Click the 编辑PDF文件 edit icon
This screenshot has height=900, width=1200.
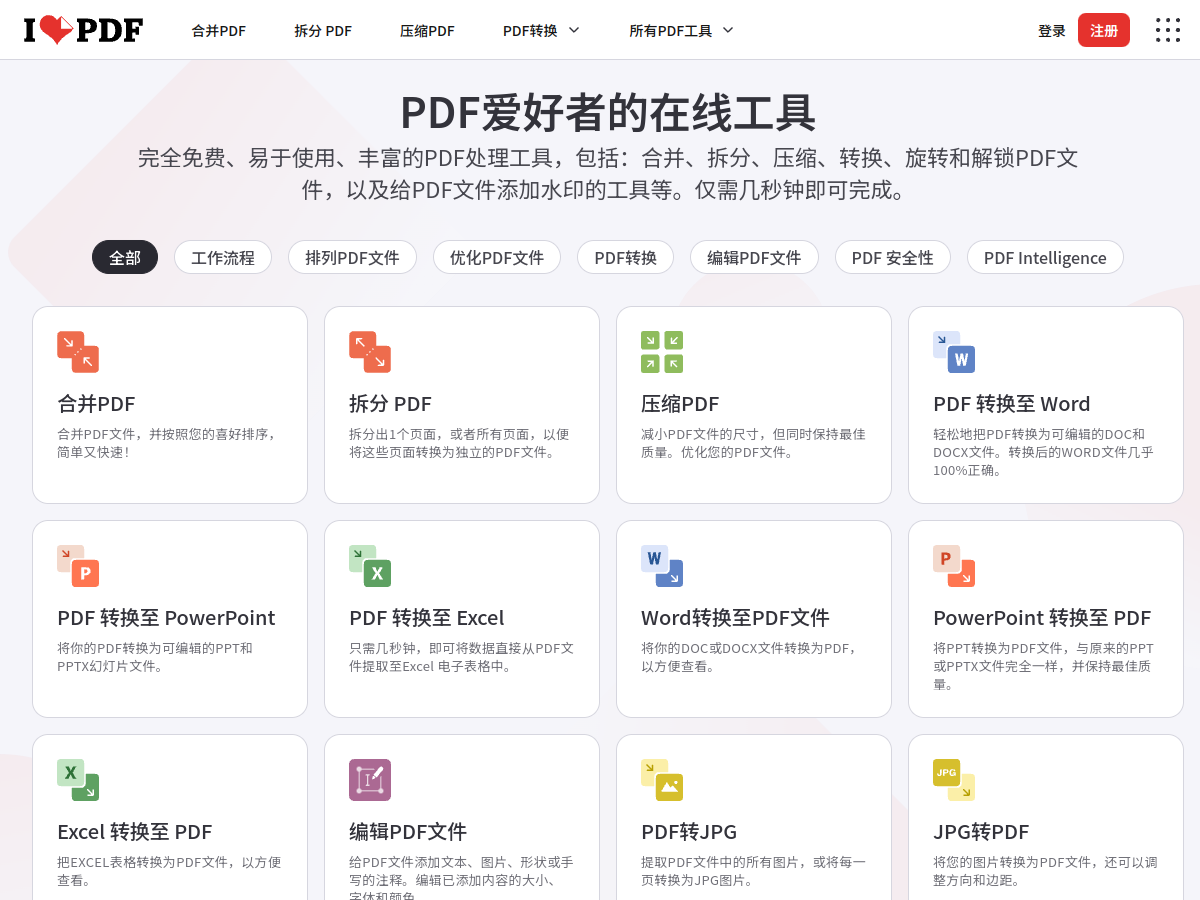370,780
